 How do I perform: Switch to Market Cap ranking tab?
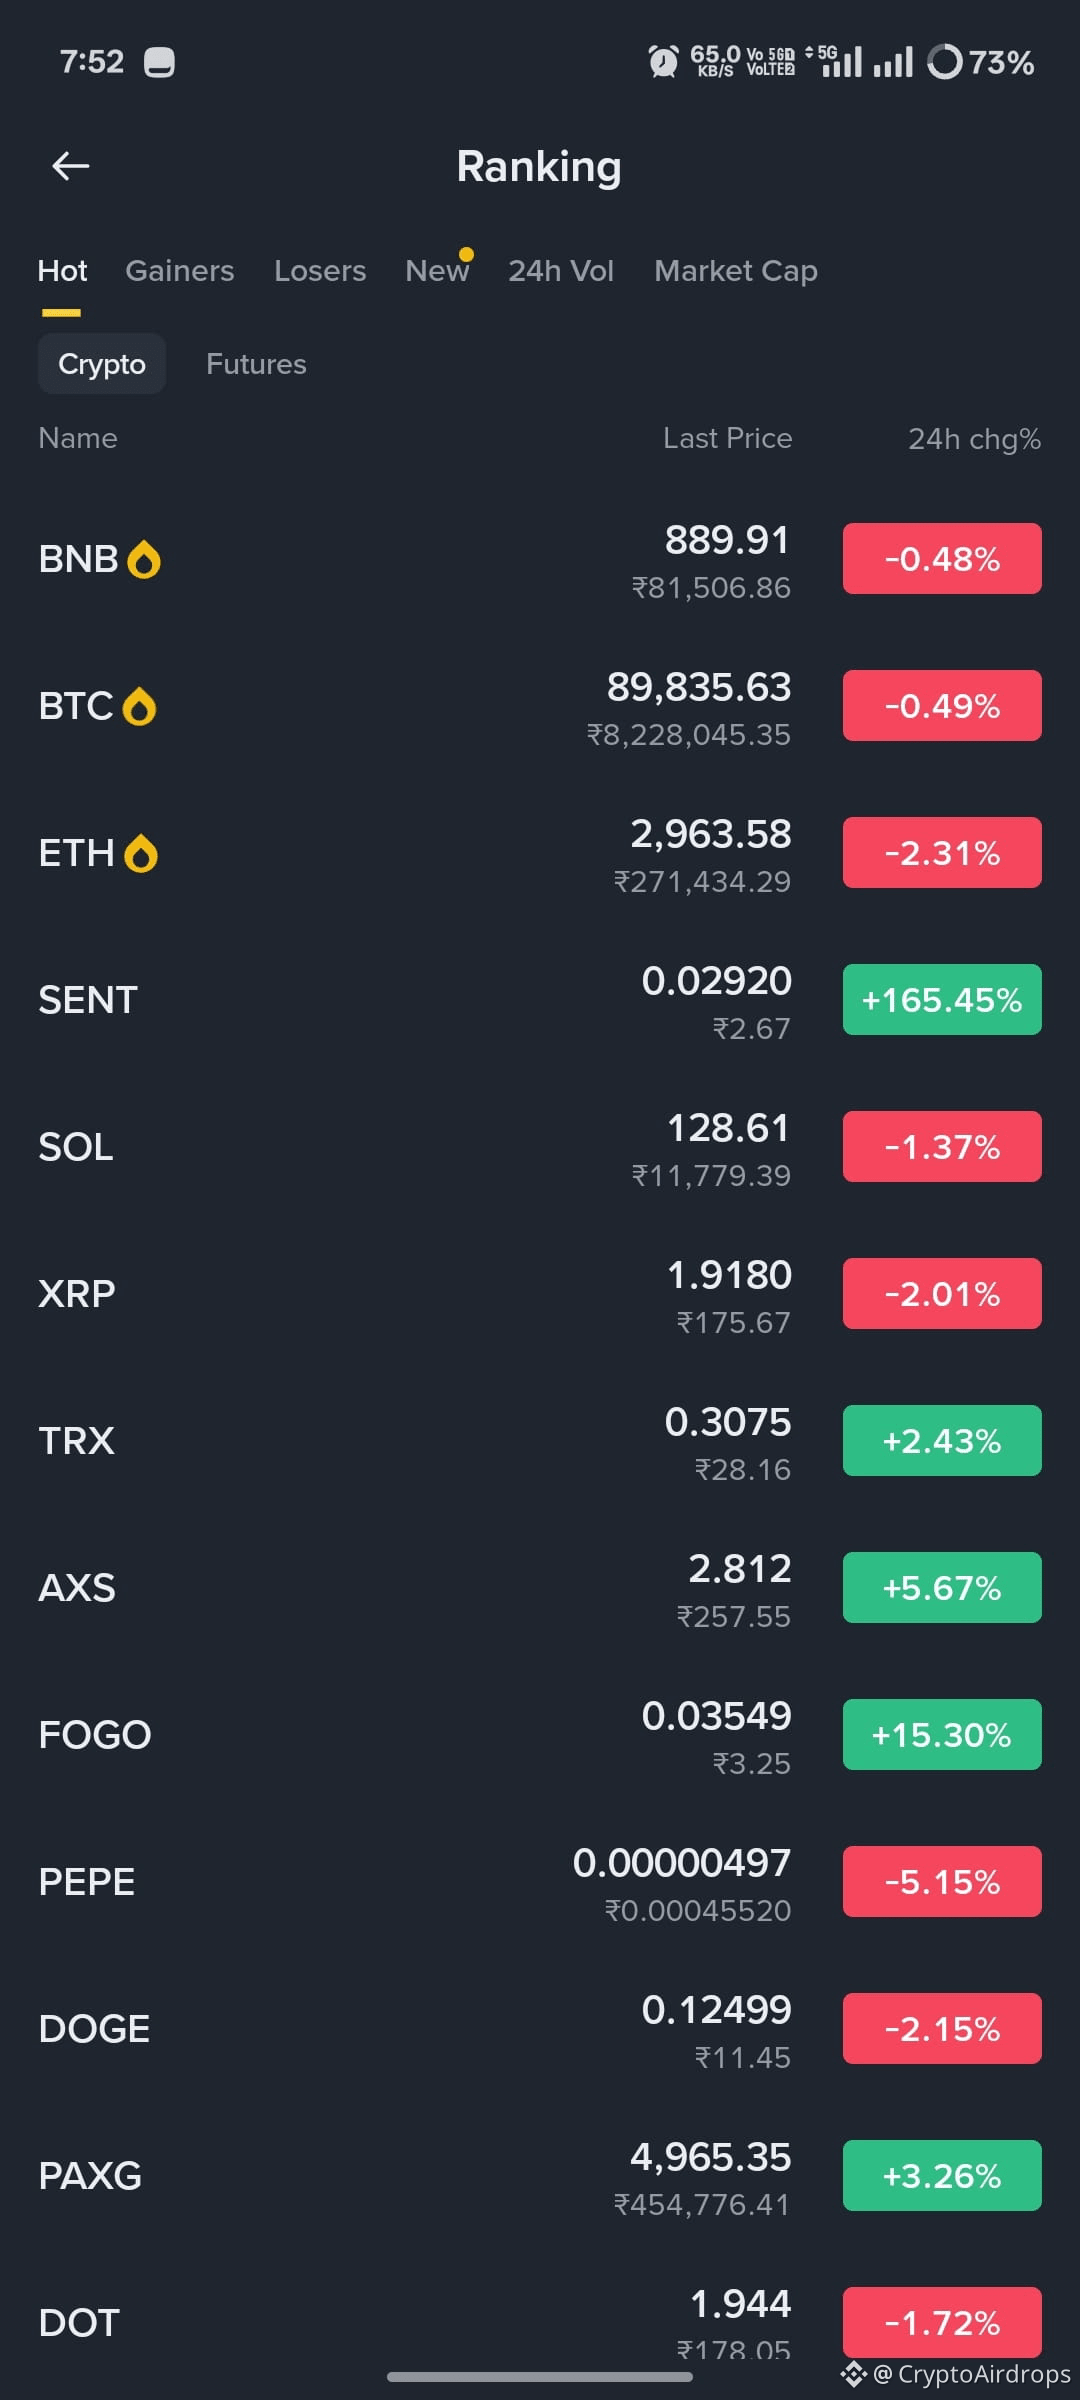pyautogui.click(x=736, y=271)
